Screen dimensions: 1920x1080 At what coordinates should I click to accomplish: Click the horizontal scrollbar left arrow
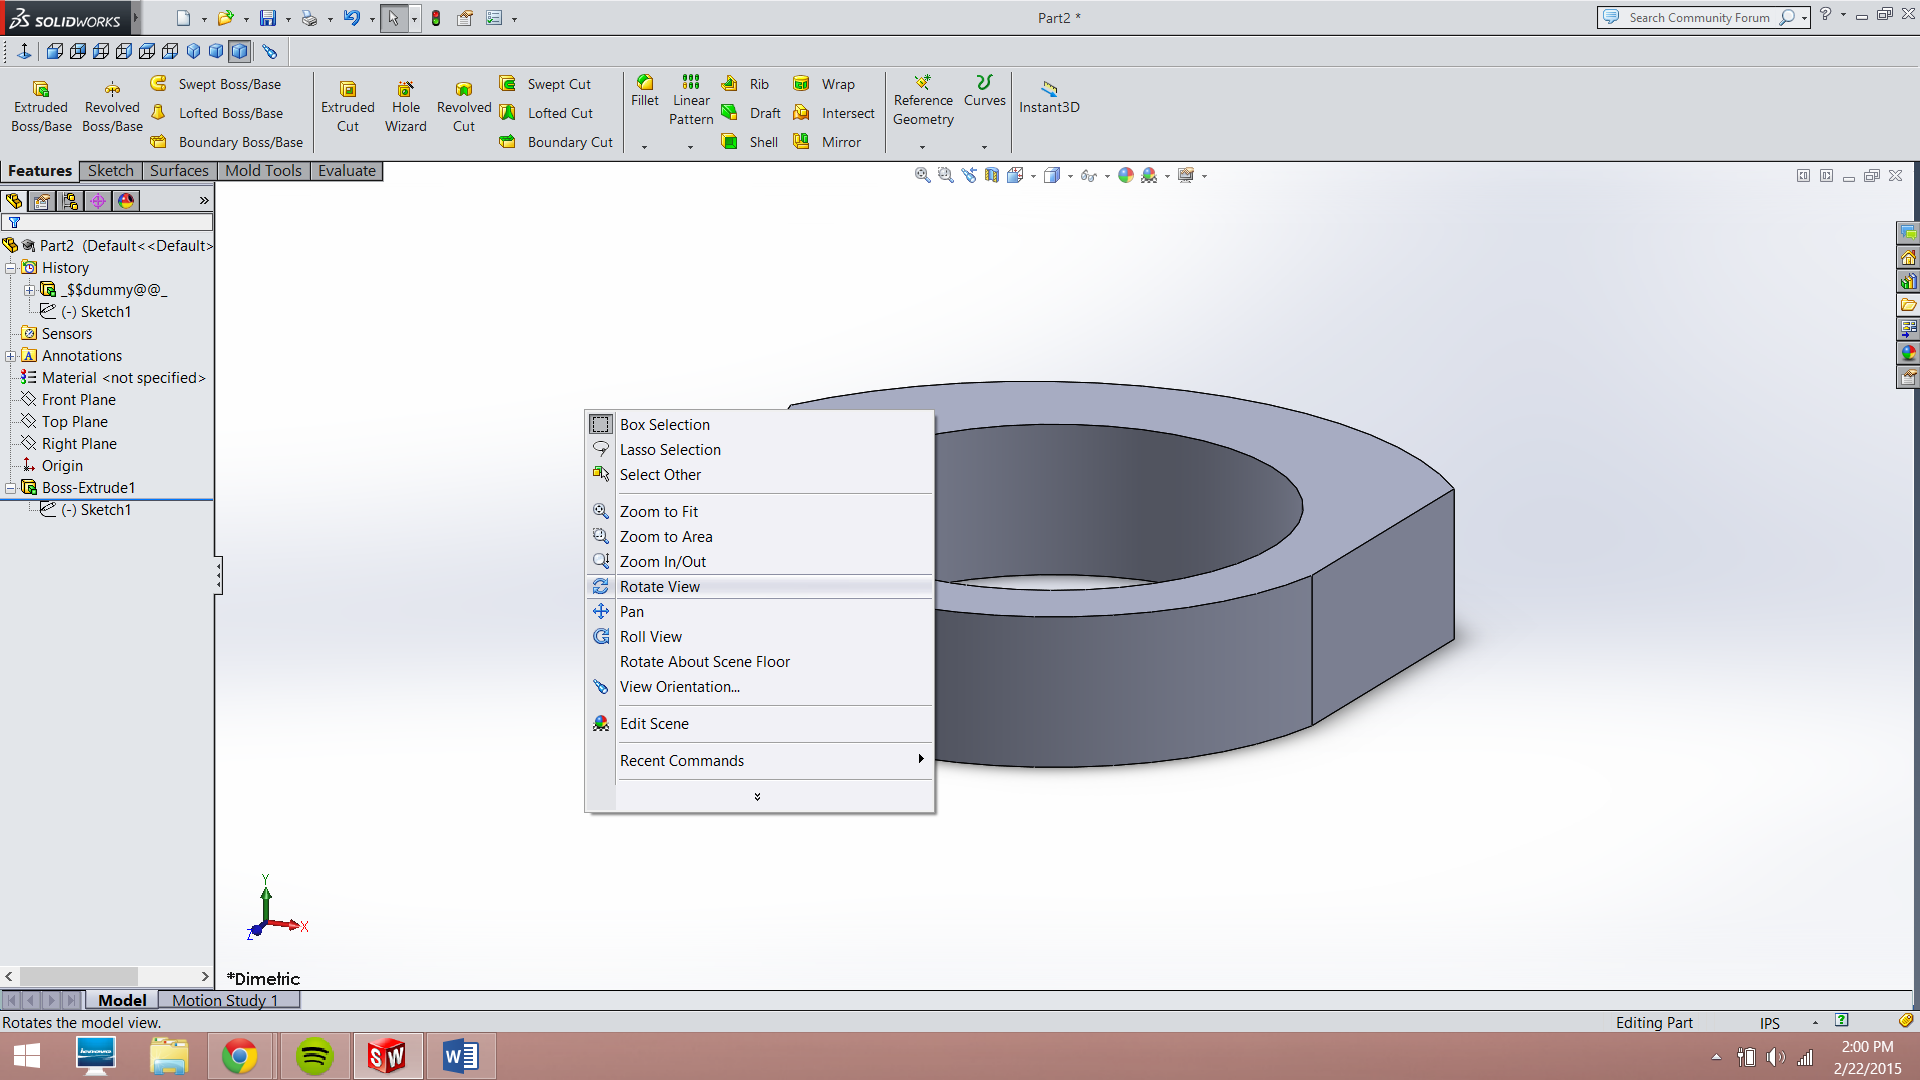[8, 976]
